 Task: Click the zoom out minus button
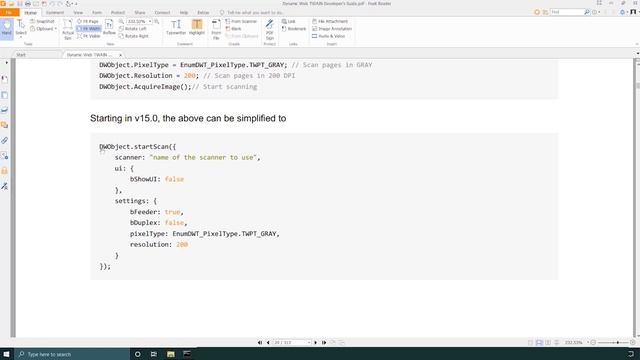pyautogui.click(x=593, y=342)
